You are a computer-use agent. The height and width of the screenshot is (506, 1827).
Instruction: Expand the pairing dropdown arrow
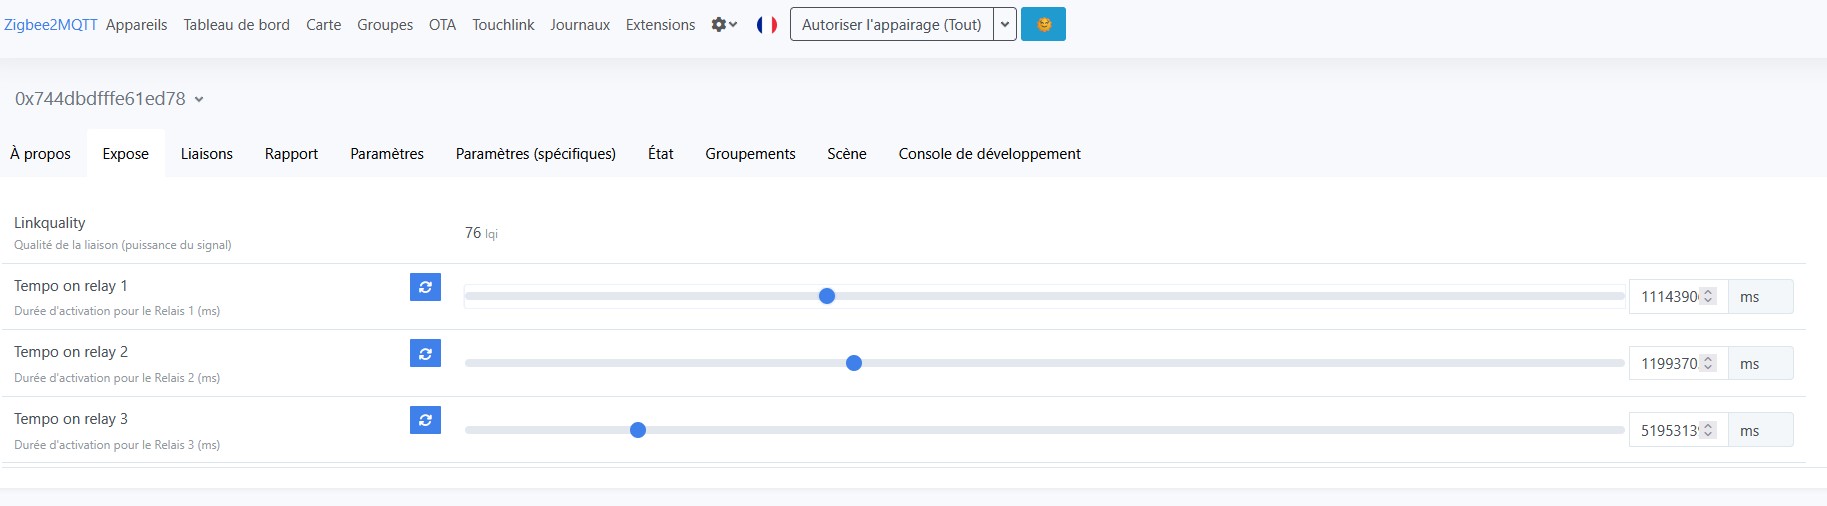(1005, 25)
